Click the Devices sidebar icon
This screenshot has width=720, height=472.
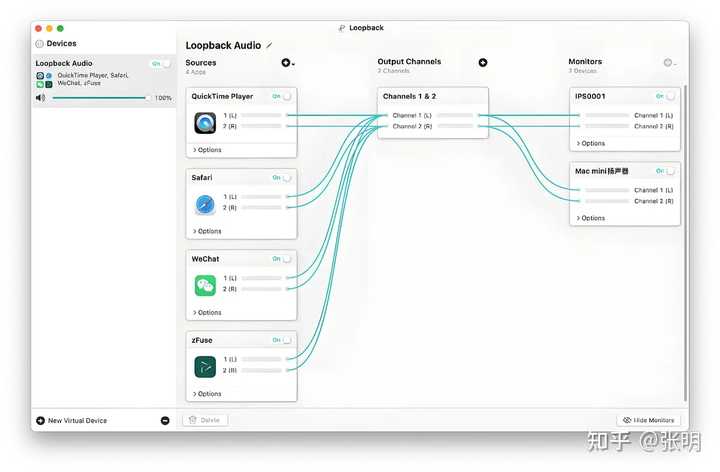pyautogui.click(x=39, y=44)
